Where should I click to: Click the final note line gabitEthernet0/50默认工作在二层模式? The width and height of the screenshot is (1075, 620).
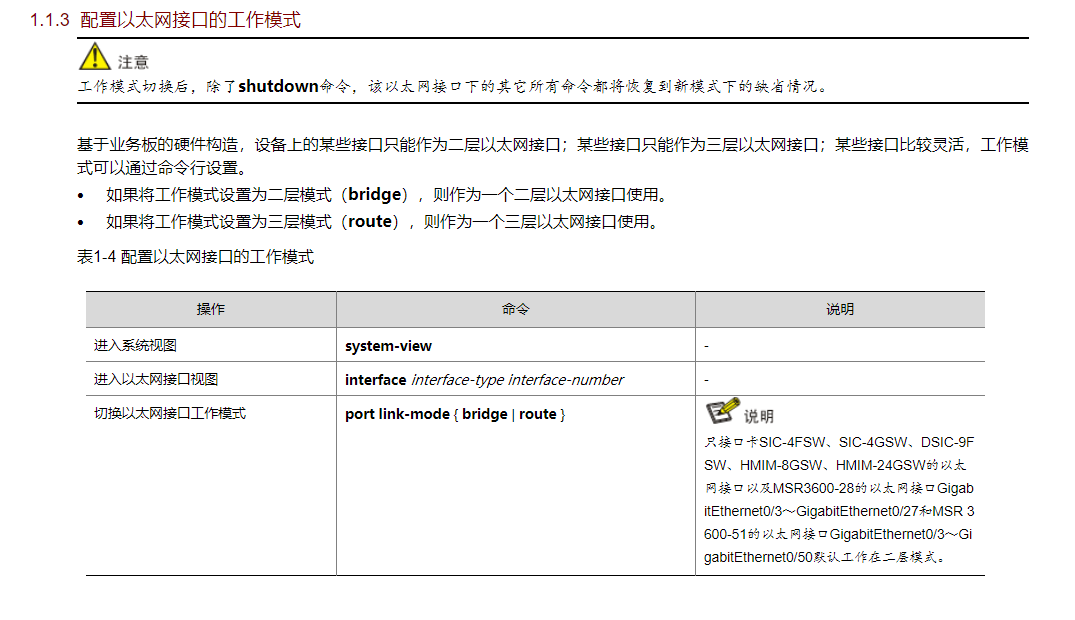pyautogui.click(x=825, y=557)
